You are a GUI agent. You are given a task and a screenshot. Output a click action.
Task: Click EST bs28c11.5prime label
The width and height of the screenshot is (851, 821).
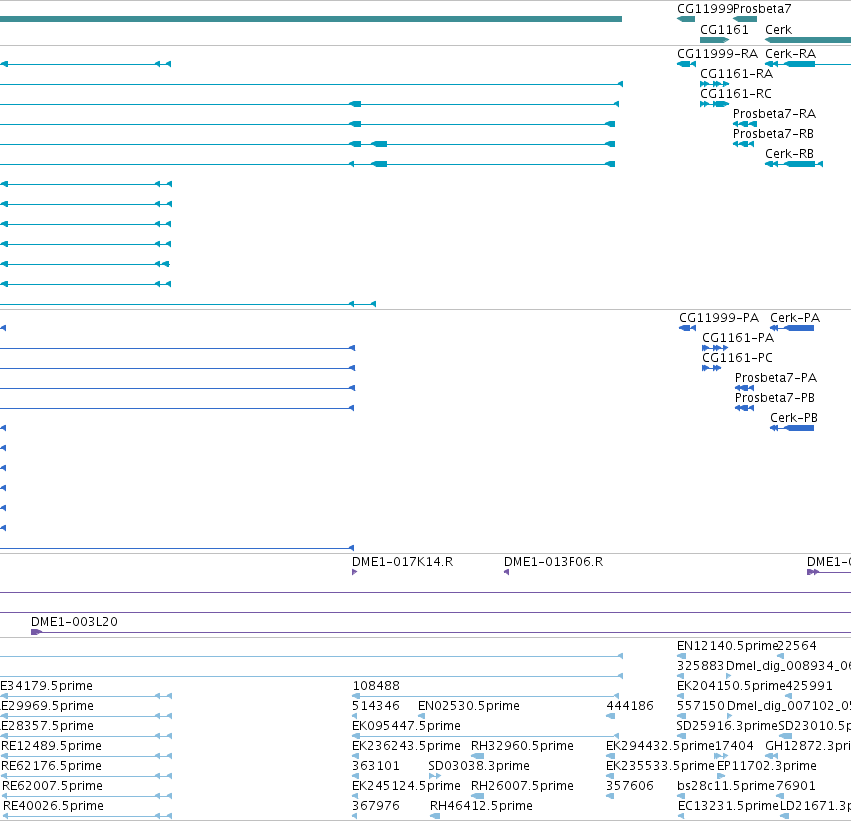[x=726, y=786]
